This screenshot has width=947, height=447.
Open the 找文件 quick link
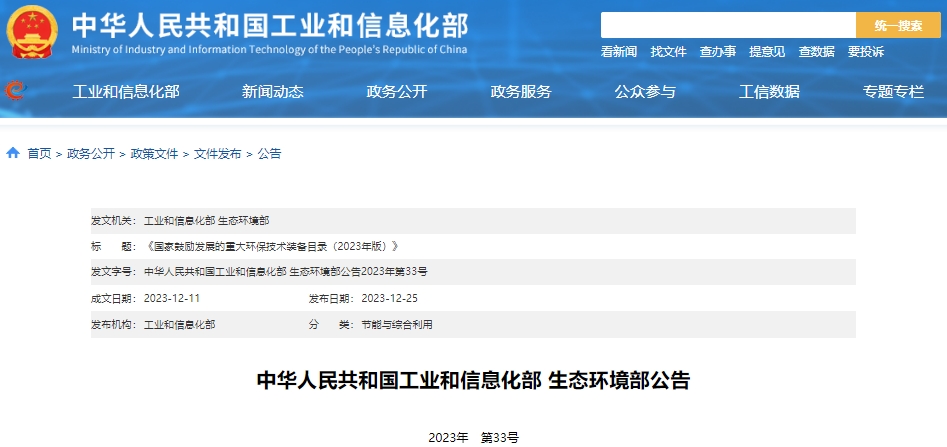[x=668, y=52]
